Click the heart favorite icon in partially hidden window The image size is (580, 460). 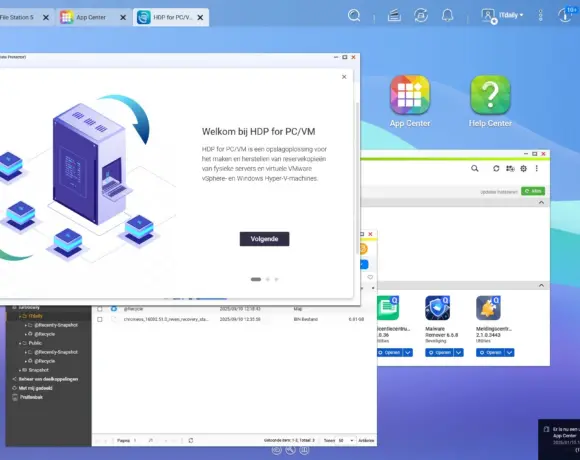[x=370, y=277]
